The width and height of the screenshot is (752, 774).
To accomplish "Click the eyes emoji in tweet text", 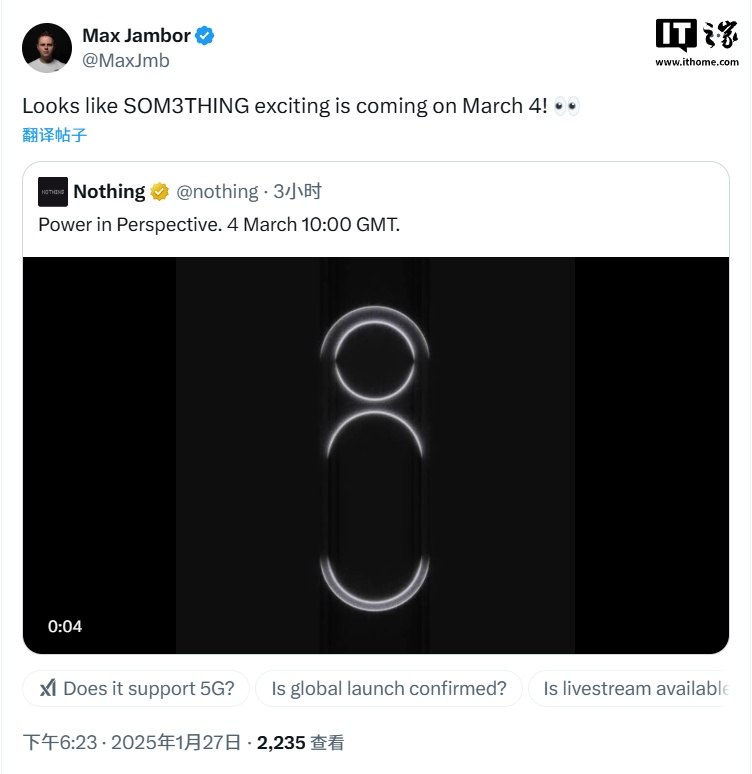I will [566, 106].
